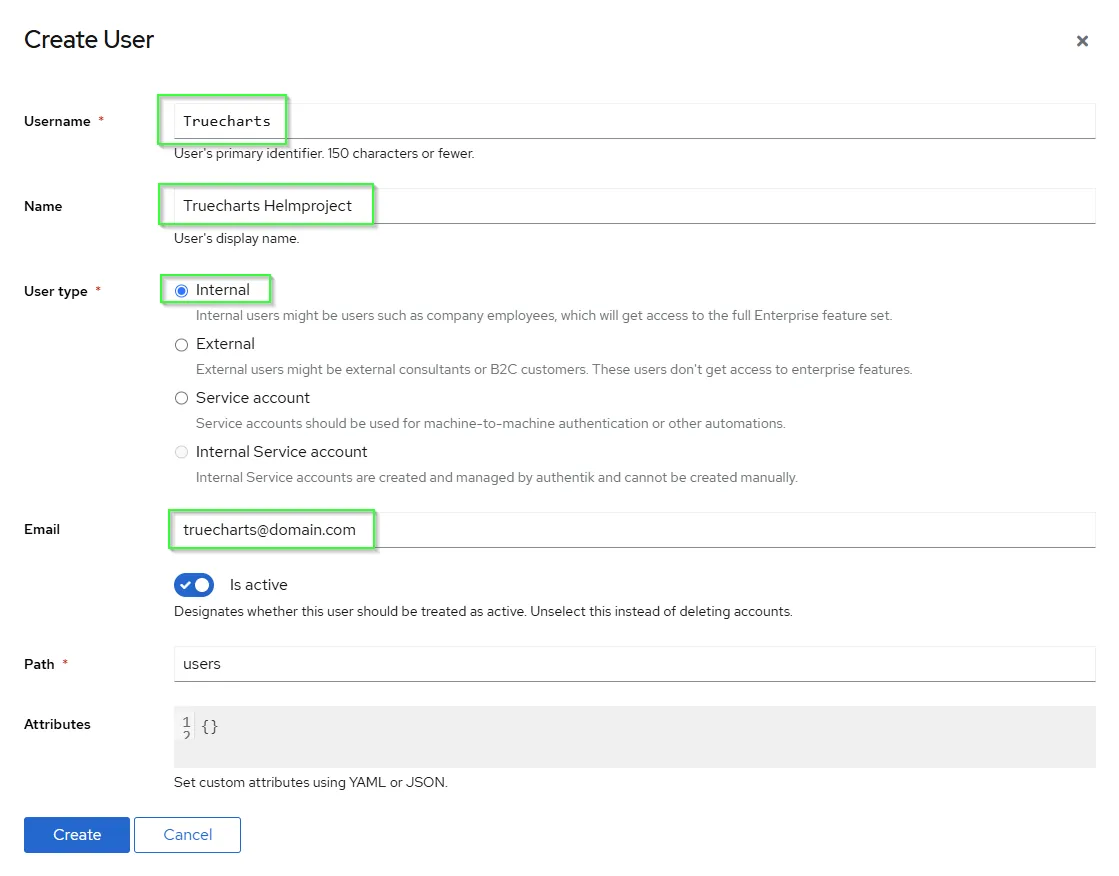Select the External user type

pyautogui.click(x=181, y=344)
